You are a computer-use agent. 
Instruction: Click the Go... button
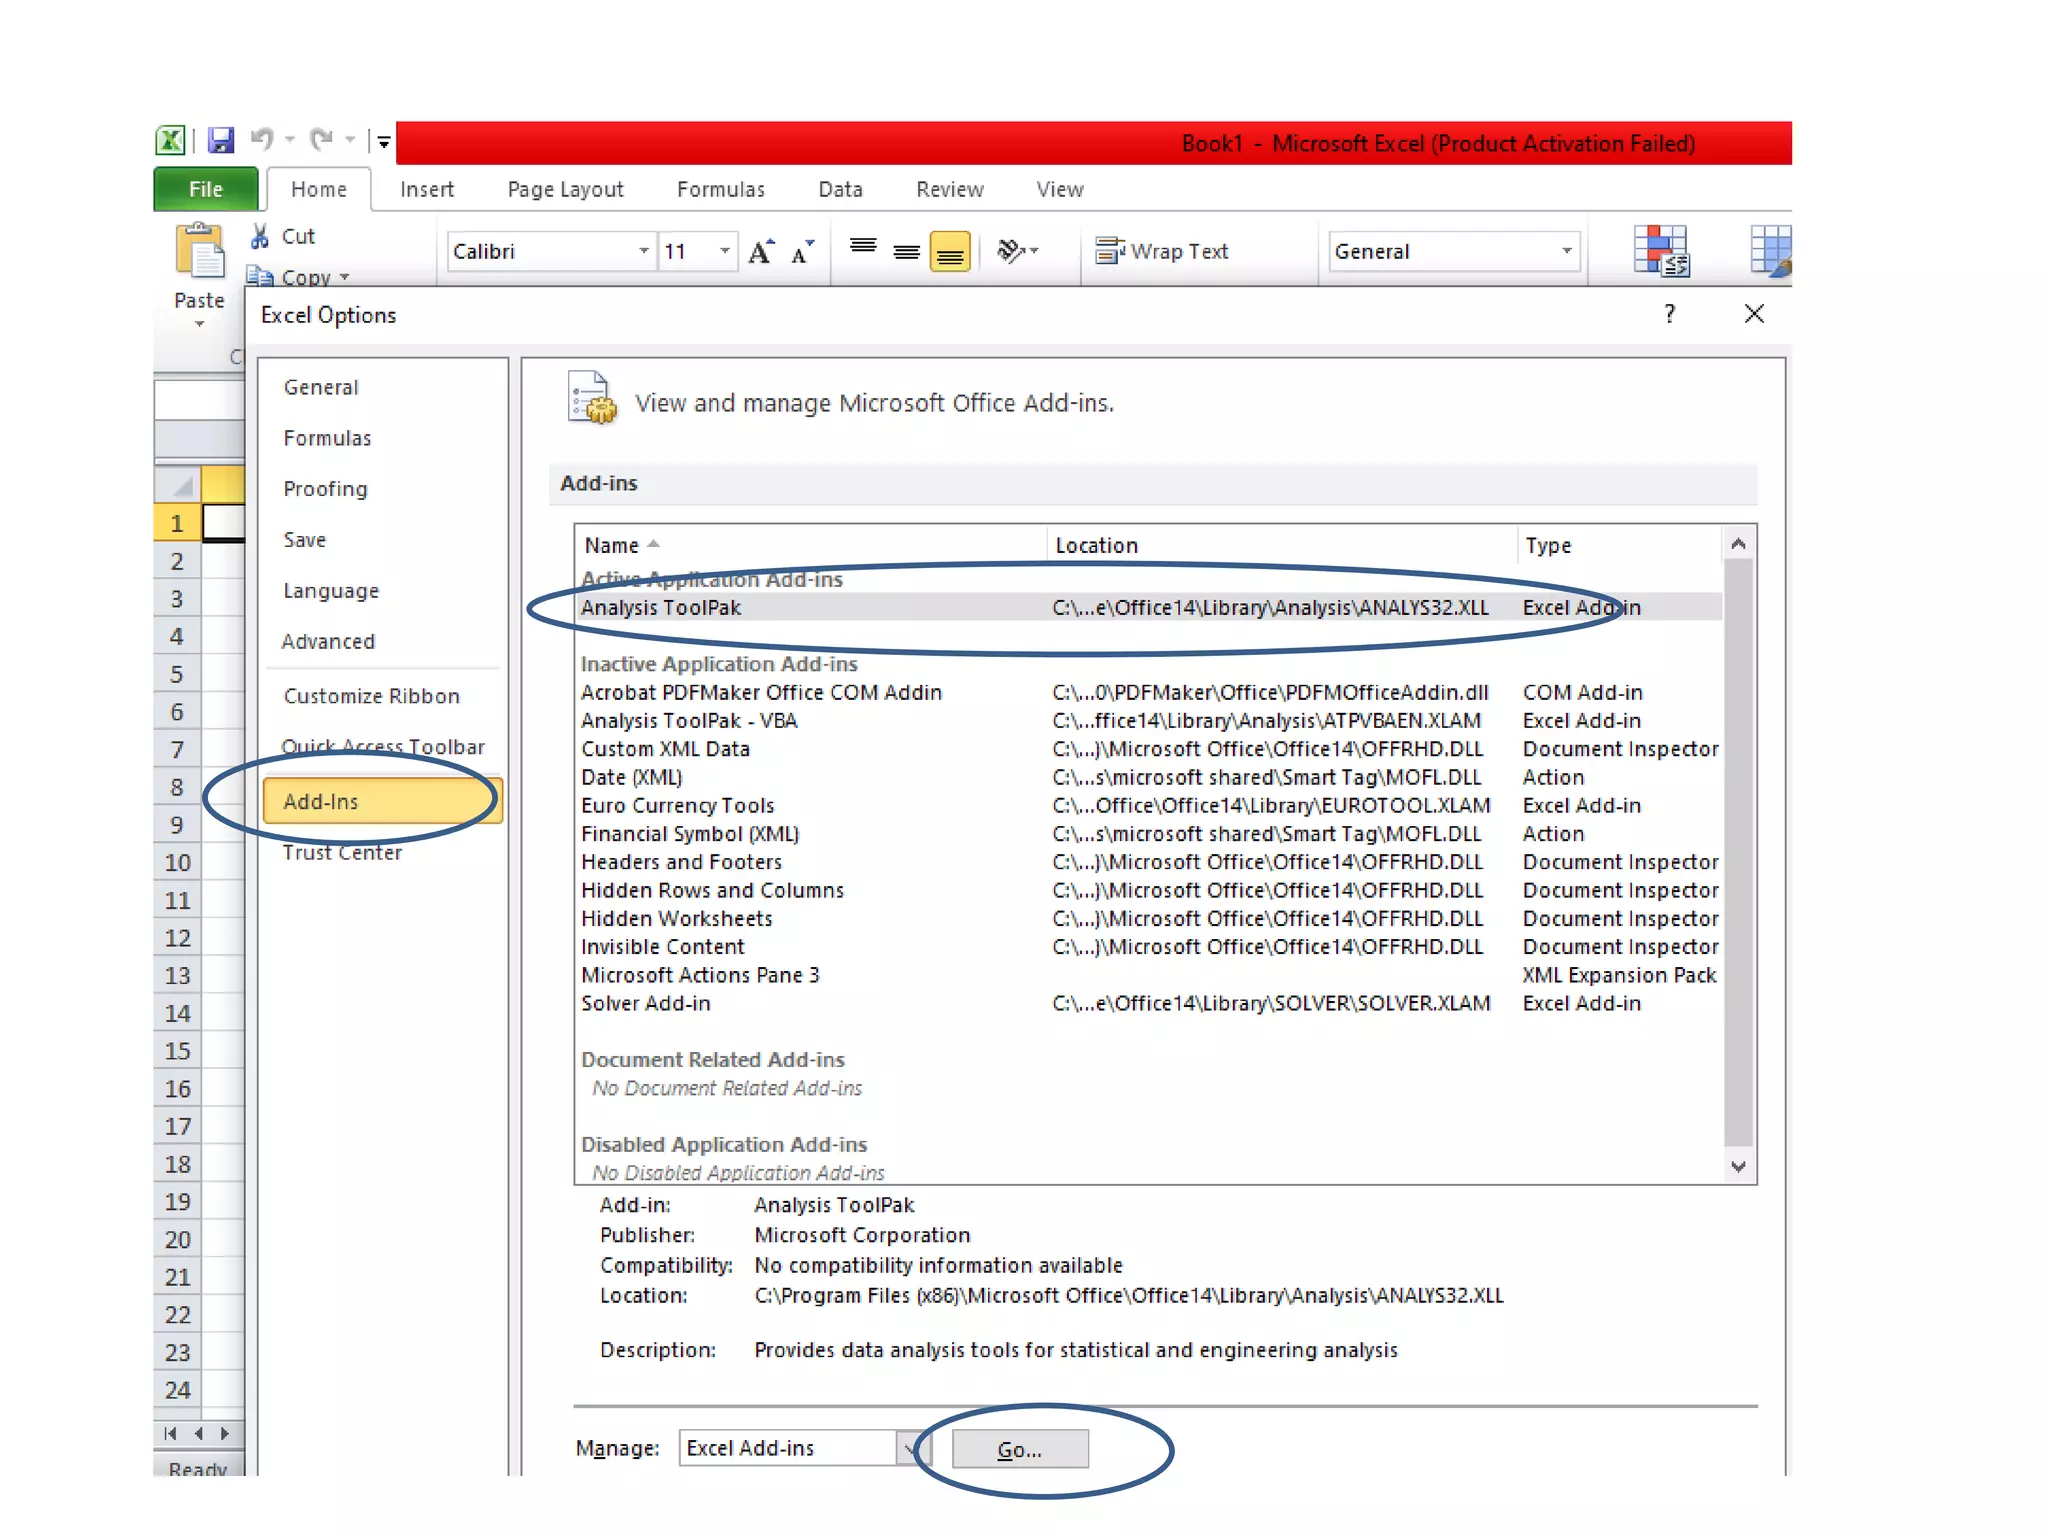coord(1020,1449)
